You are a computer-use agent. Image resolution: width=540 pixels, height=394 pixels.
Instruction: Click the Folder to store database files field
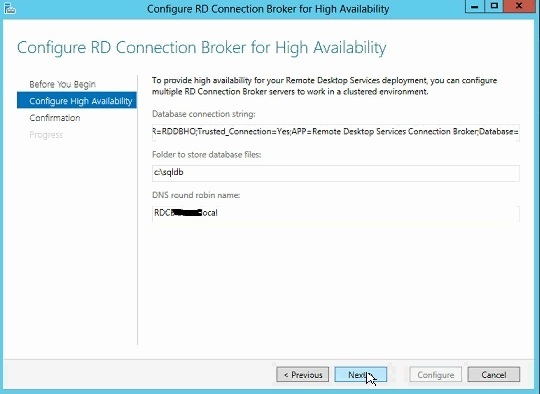pyautogui.click(x=336, y=173)
